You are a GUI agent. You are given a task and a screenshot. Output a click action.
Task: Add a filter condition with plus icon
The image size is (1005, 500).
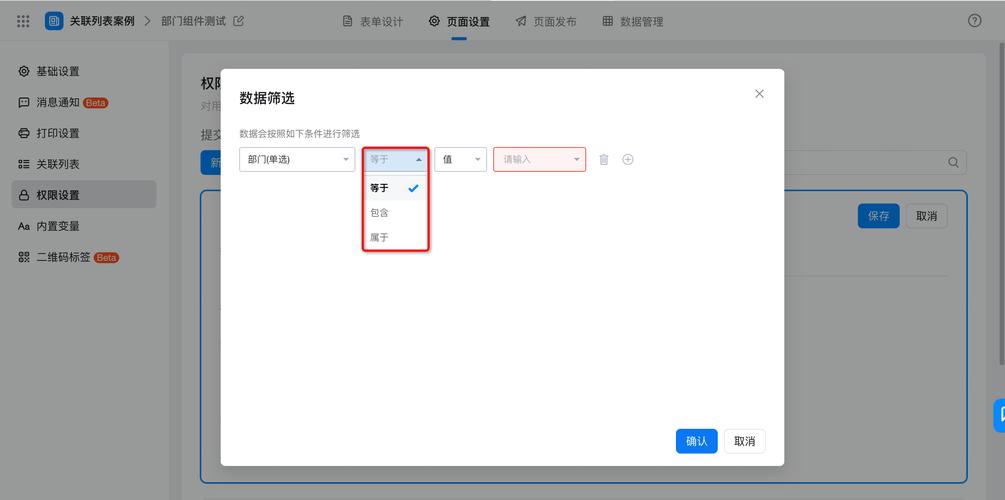tap(628, 160)
